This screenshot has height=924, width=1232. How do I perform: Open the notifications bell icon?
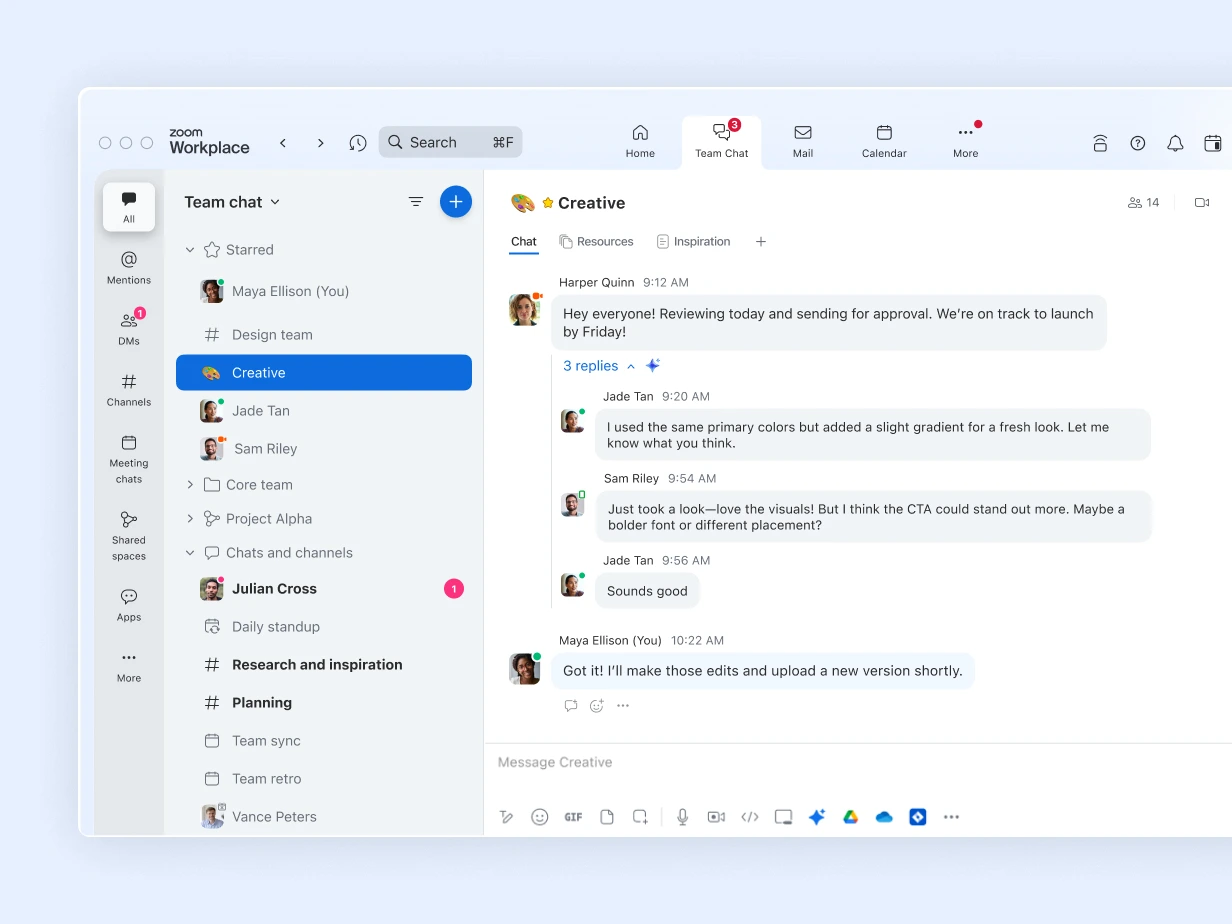pos(1175,143)
